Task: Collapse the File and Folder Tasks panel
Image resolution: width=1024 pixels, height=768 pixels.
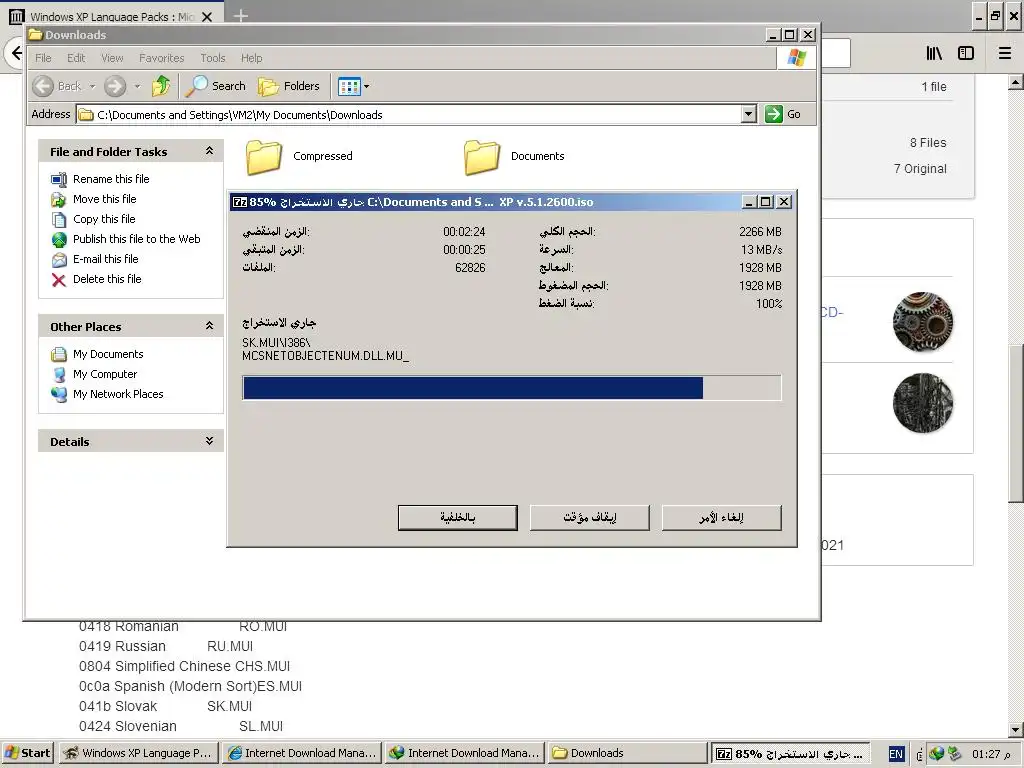Action: click(x=209, y=151)
